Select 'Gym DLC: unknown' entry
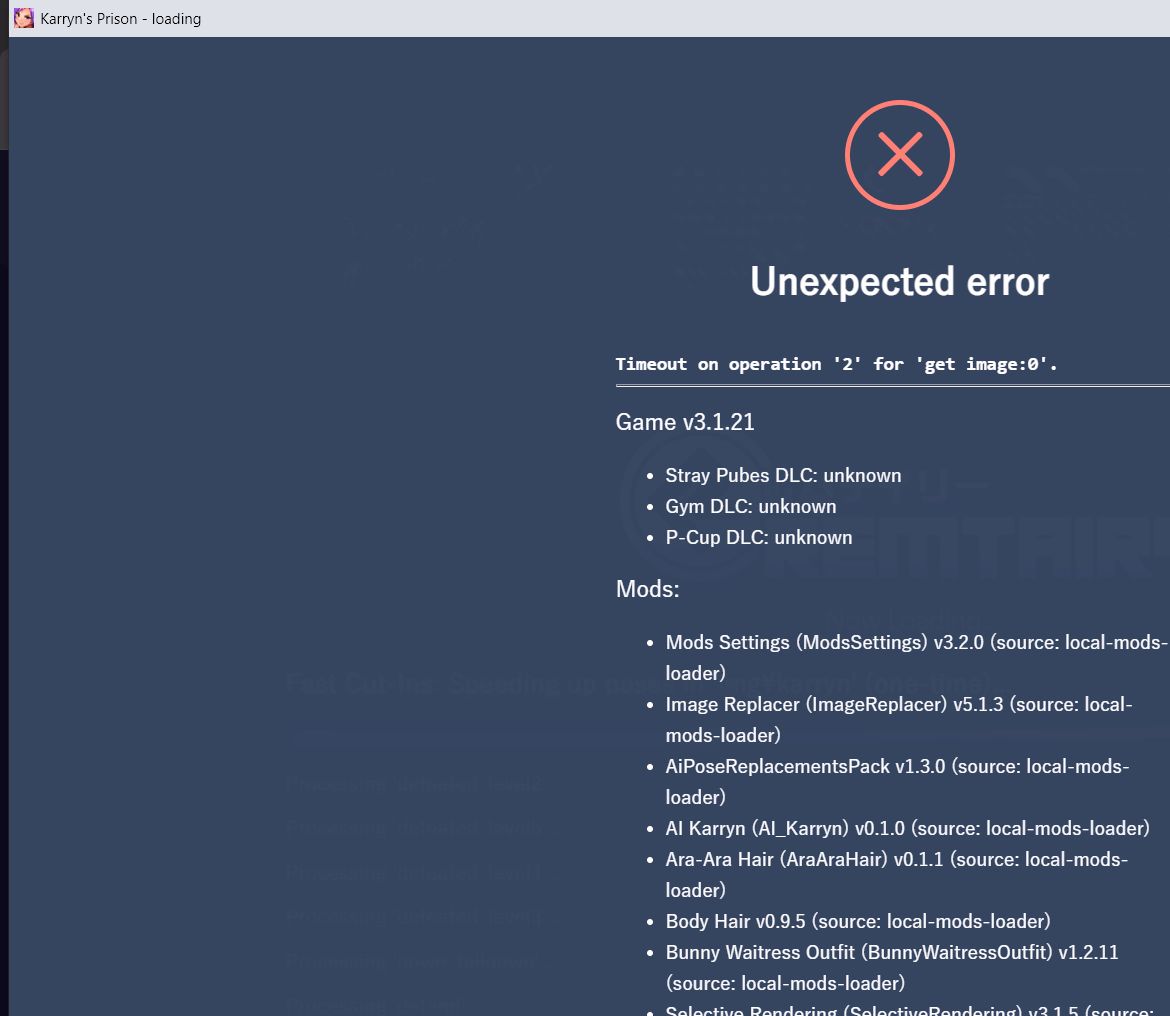 pos(751,507)
